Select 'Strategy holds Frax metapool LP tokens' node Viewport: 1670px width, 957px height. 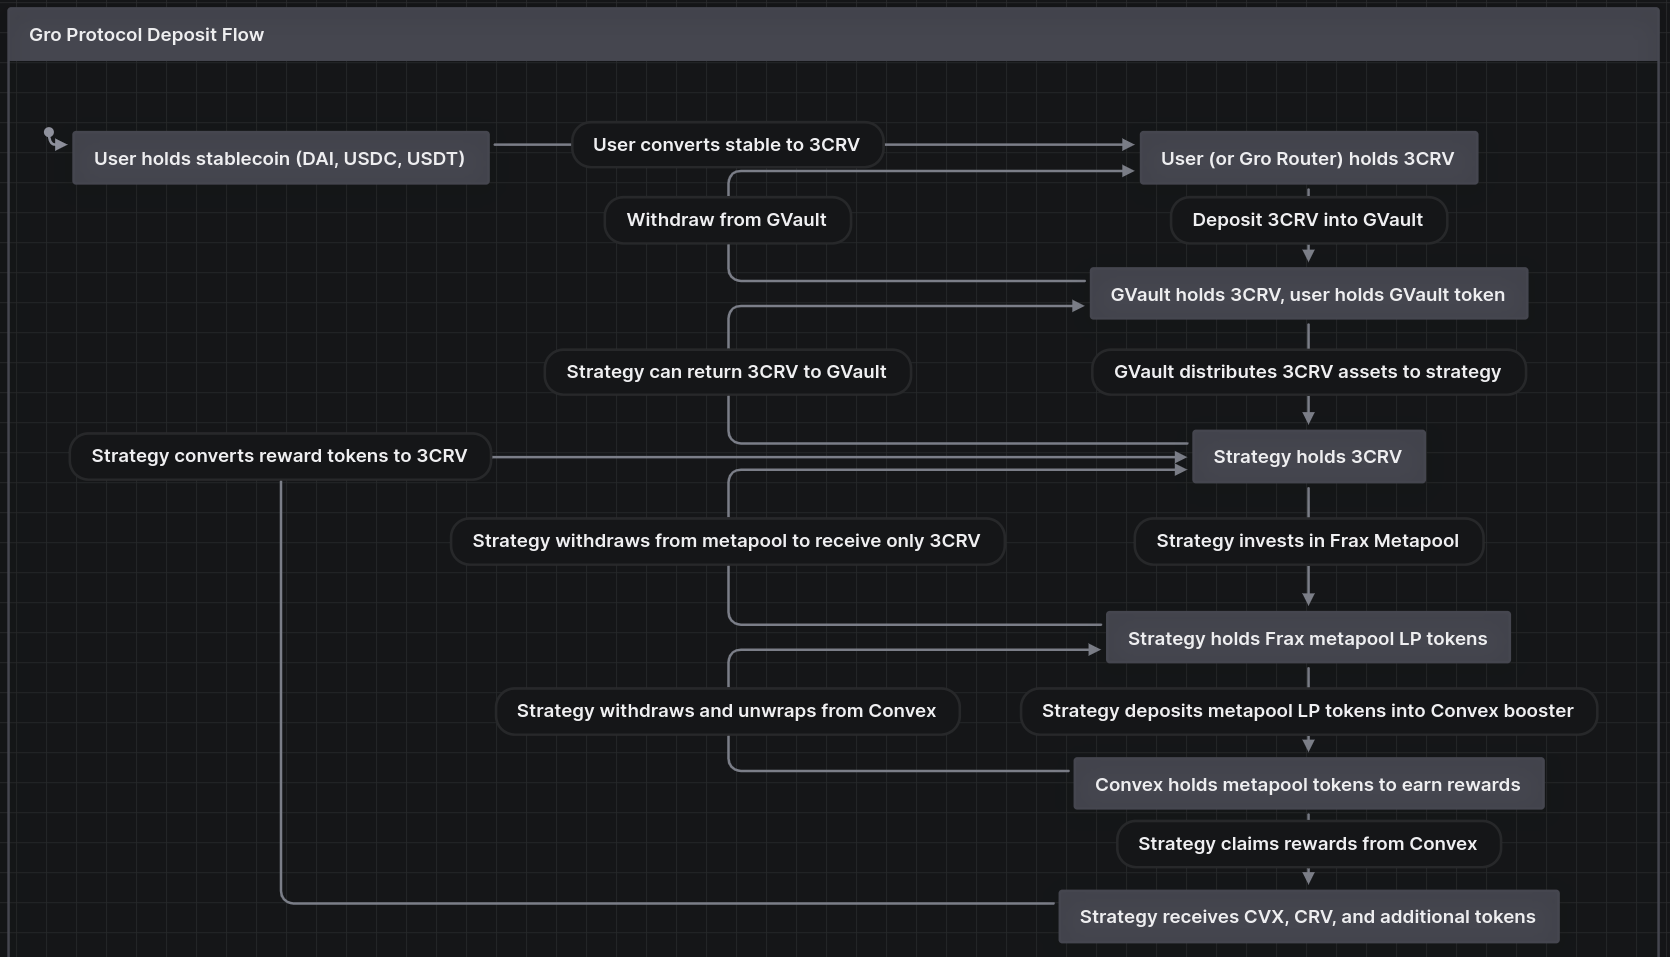1308,638
